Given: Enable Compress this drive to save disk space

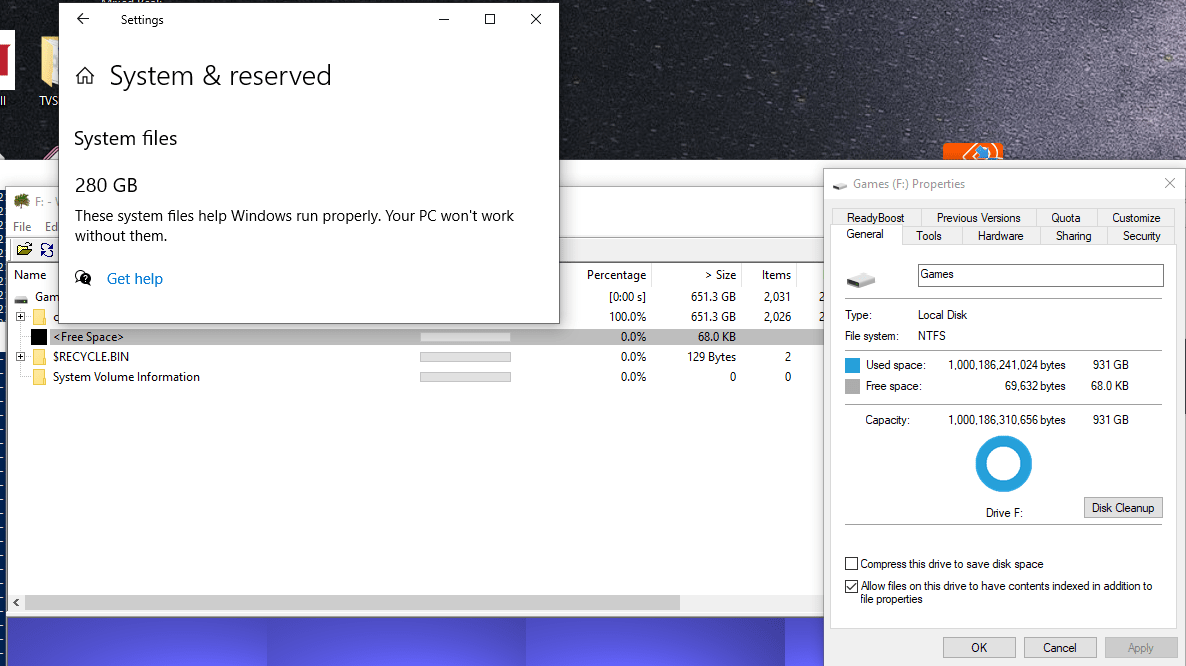Looking at the screenshot, I should click(x=852, y=563).
